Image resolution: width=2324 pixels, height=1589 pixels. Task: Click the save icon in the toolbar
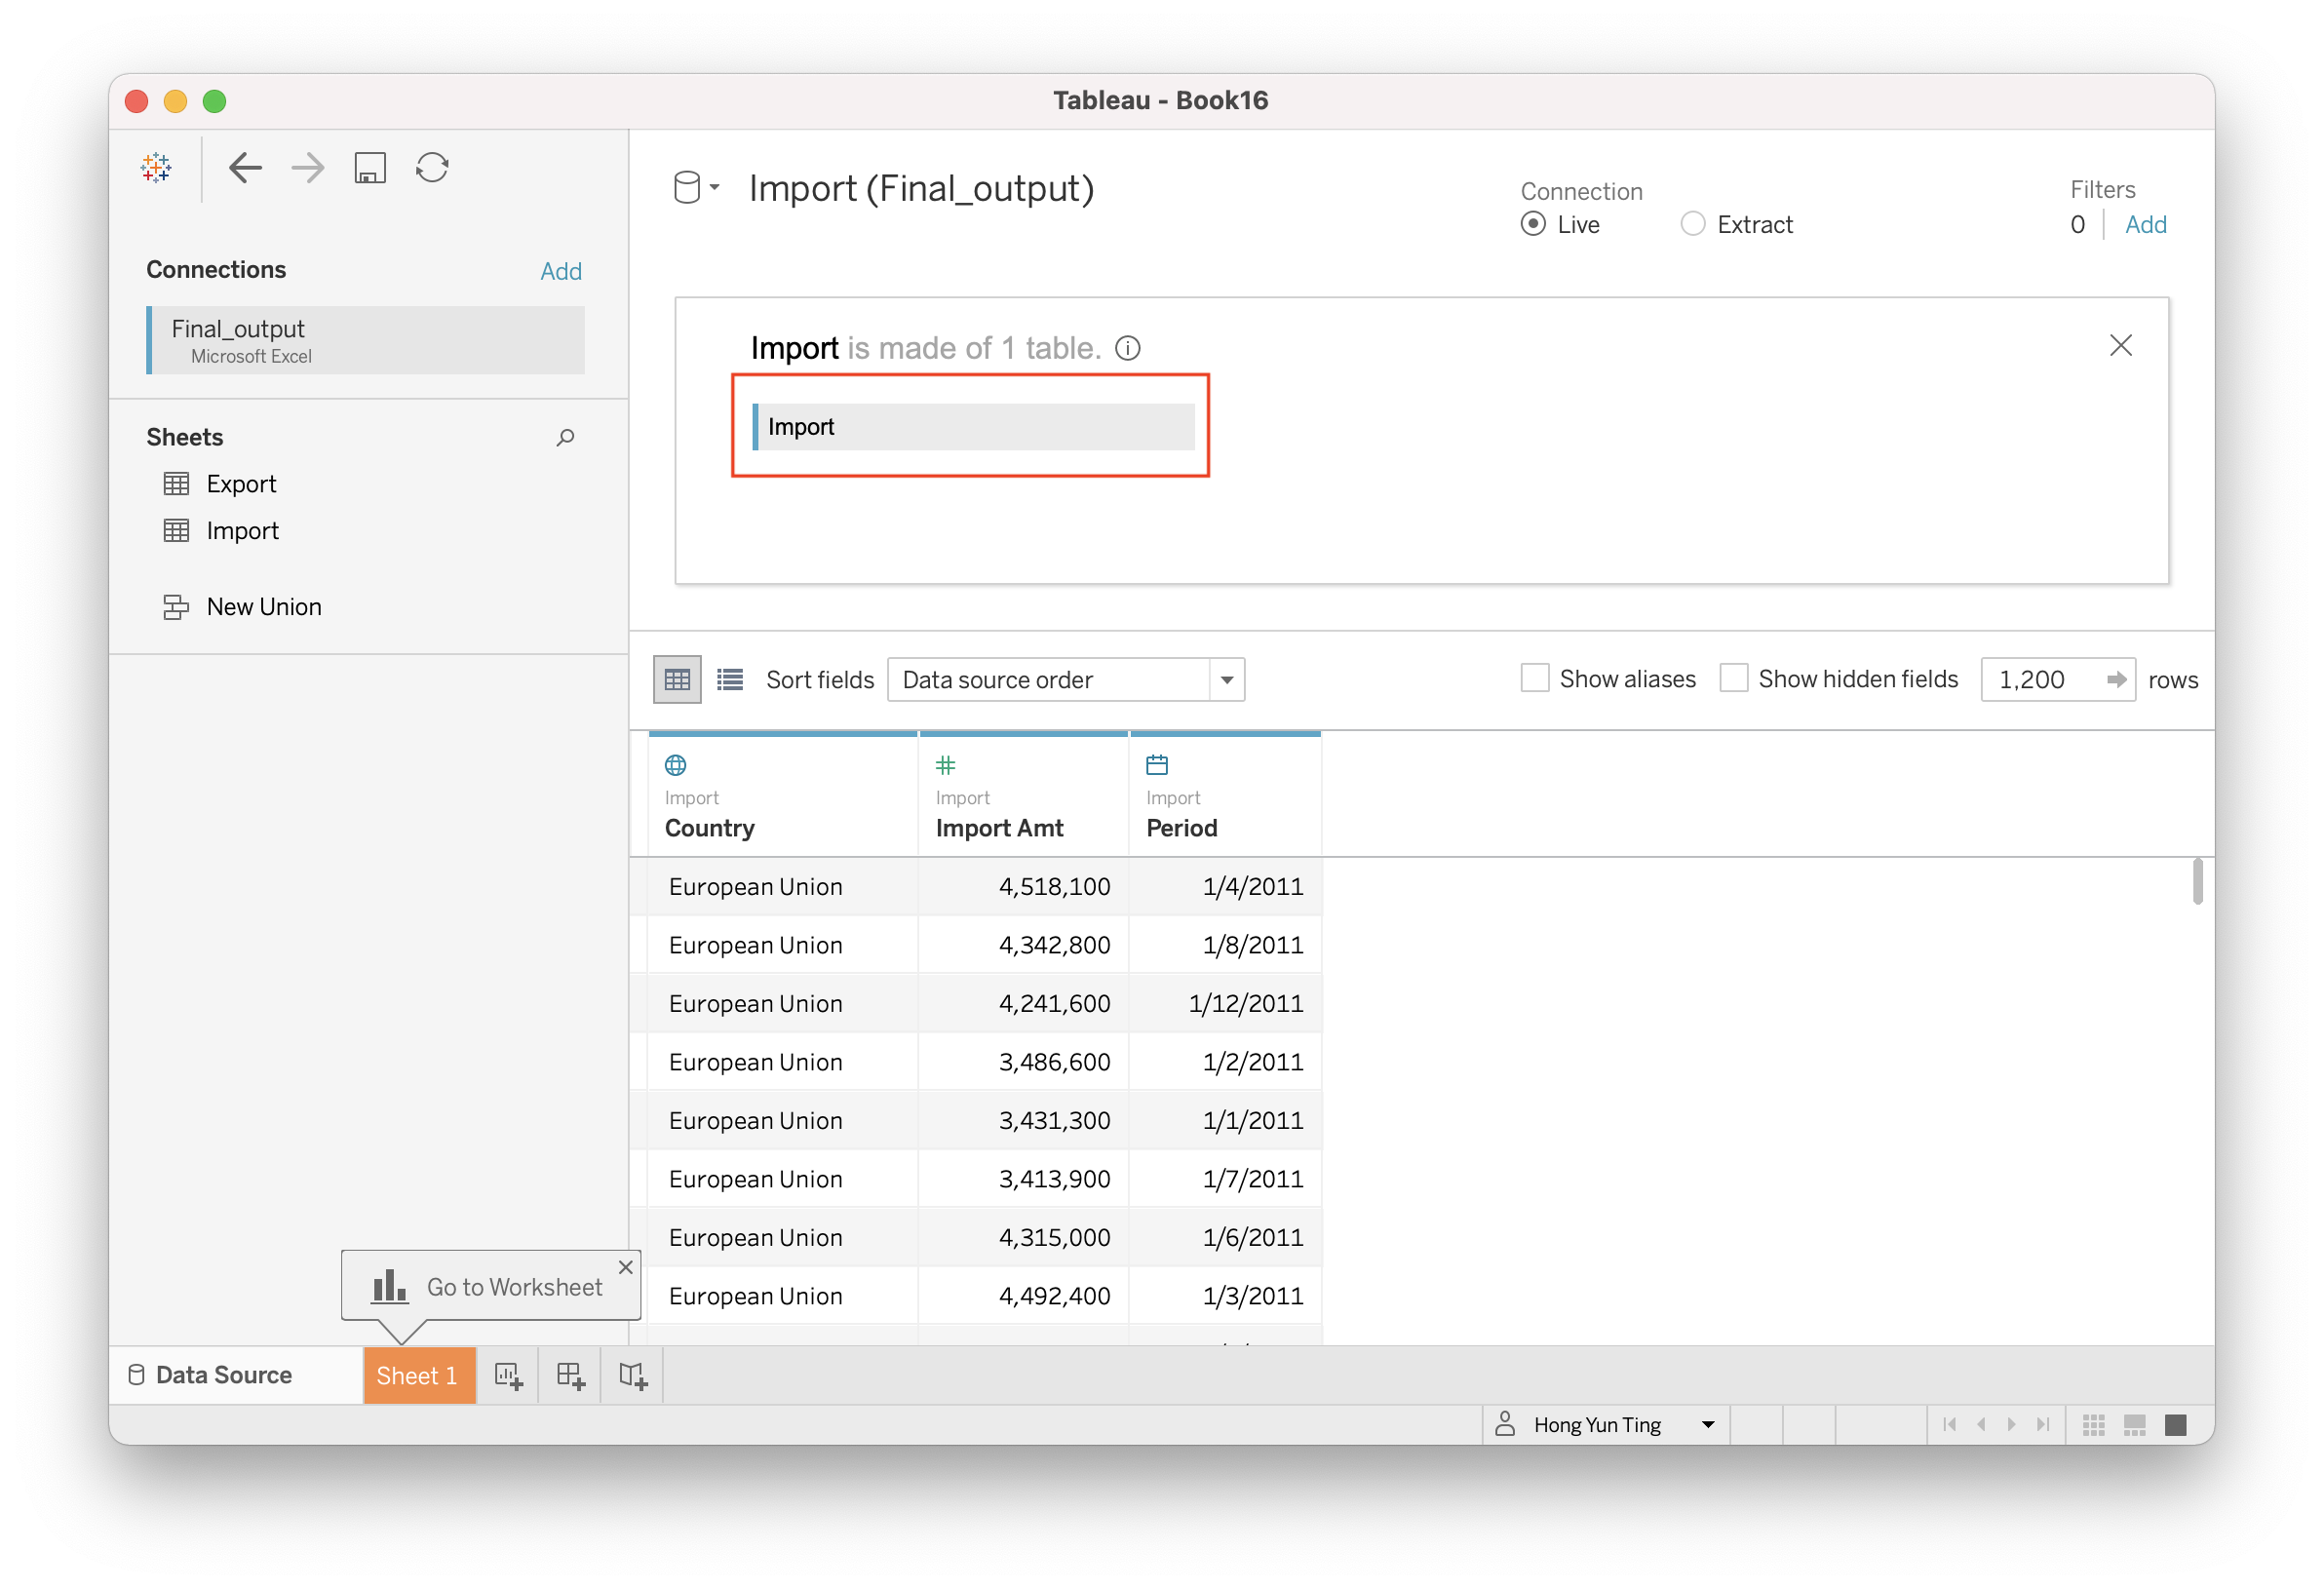[x=370, y=167]
